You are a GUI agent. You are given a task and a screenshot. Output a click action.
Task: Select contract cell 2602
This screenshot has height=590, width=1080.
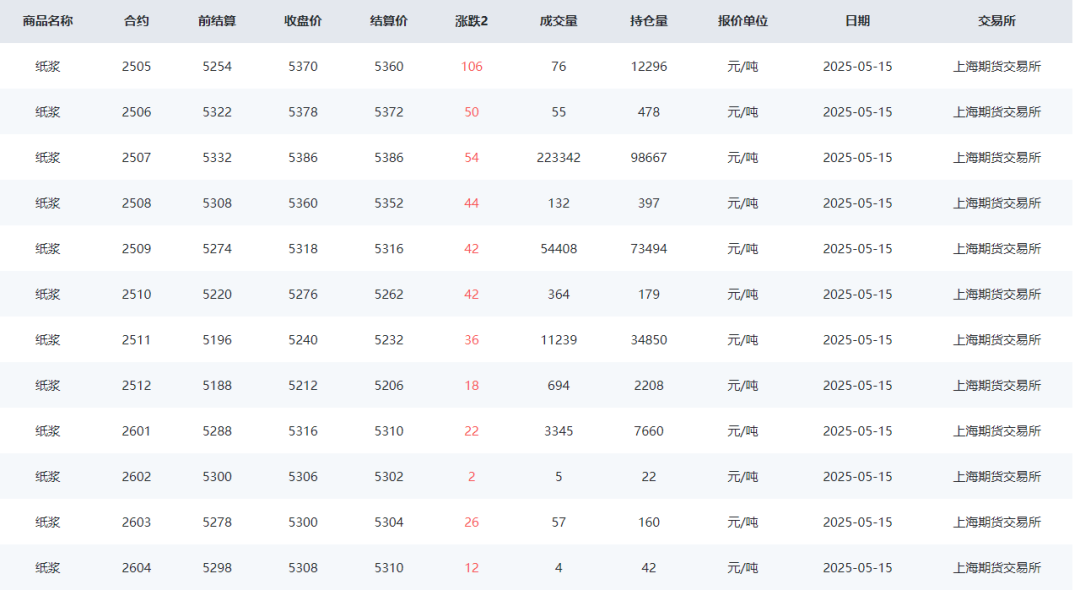click(136, 476)
